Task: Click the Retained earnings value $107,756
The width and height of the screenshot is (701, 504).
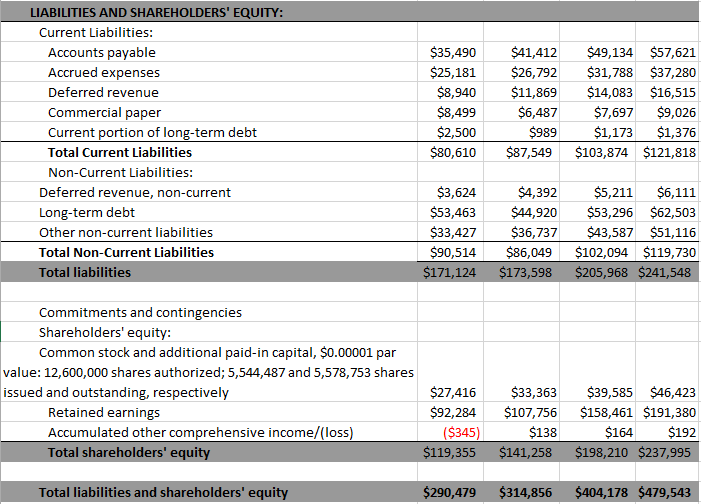Action: [528, 412]
